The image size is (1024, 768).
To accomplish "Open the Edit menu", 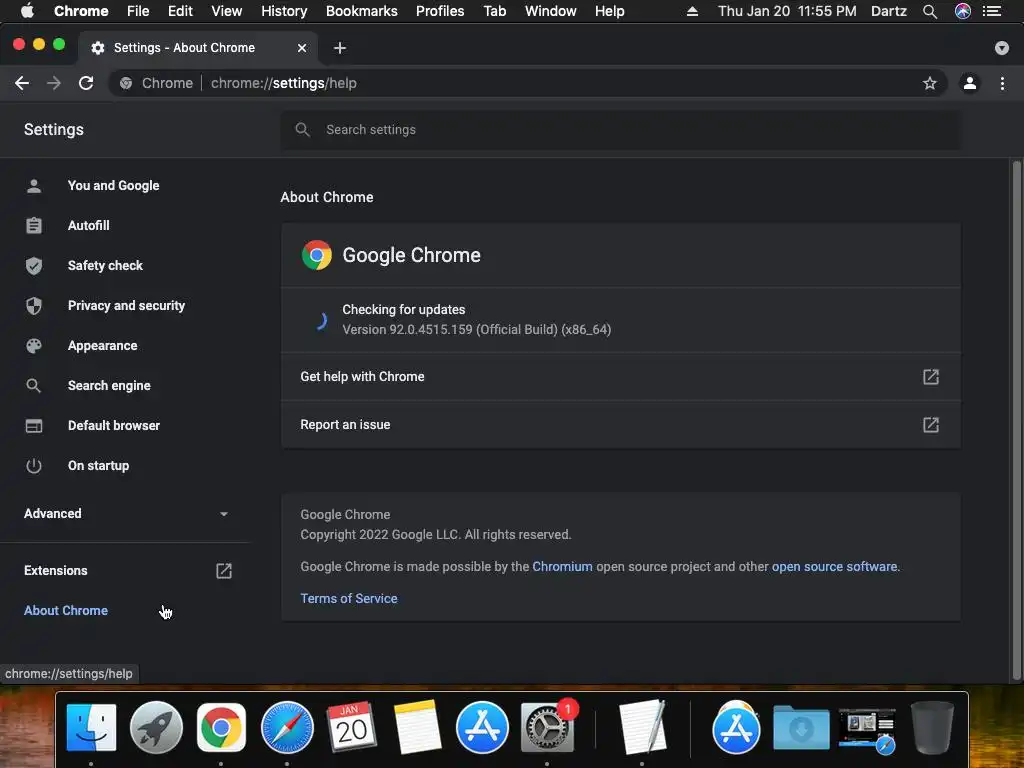I will (180, 11).
